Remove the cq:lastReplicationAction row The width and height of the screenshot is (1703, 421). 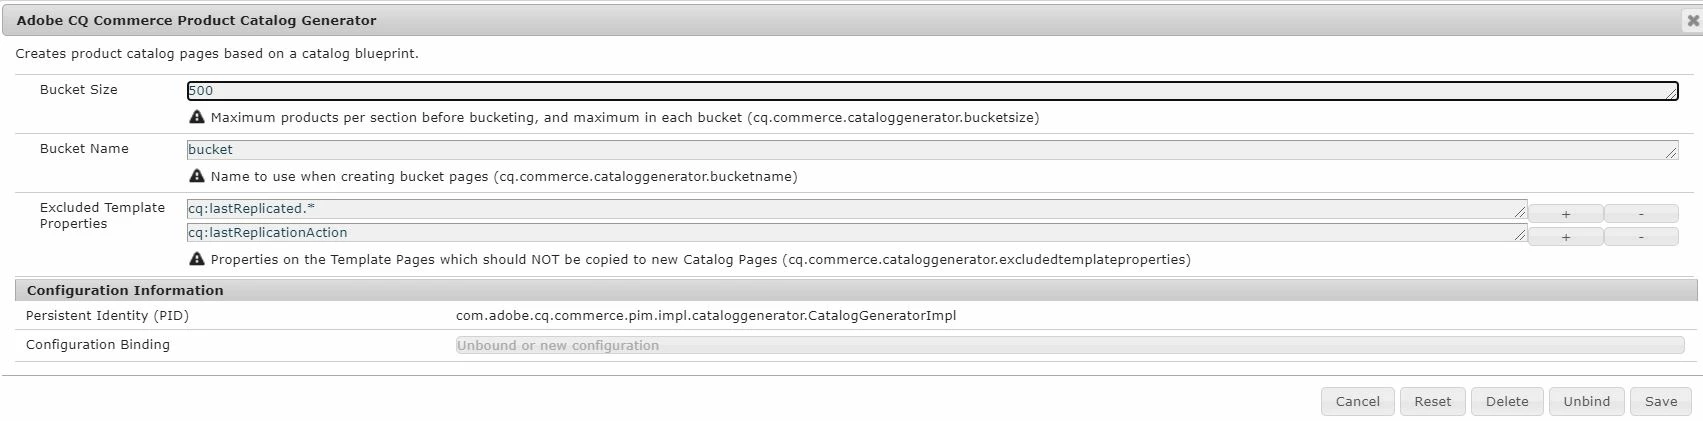coord(1641,237)
